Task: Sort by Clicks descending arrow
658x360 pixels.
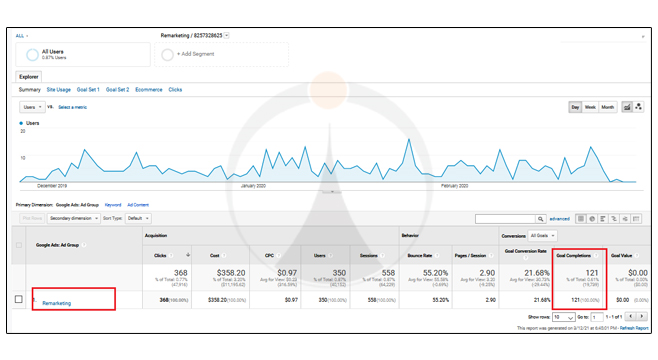Action: point(188,255)
